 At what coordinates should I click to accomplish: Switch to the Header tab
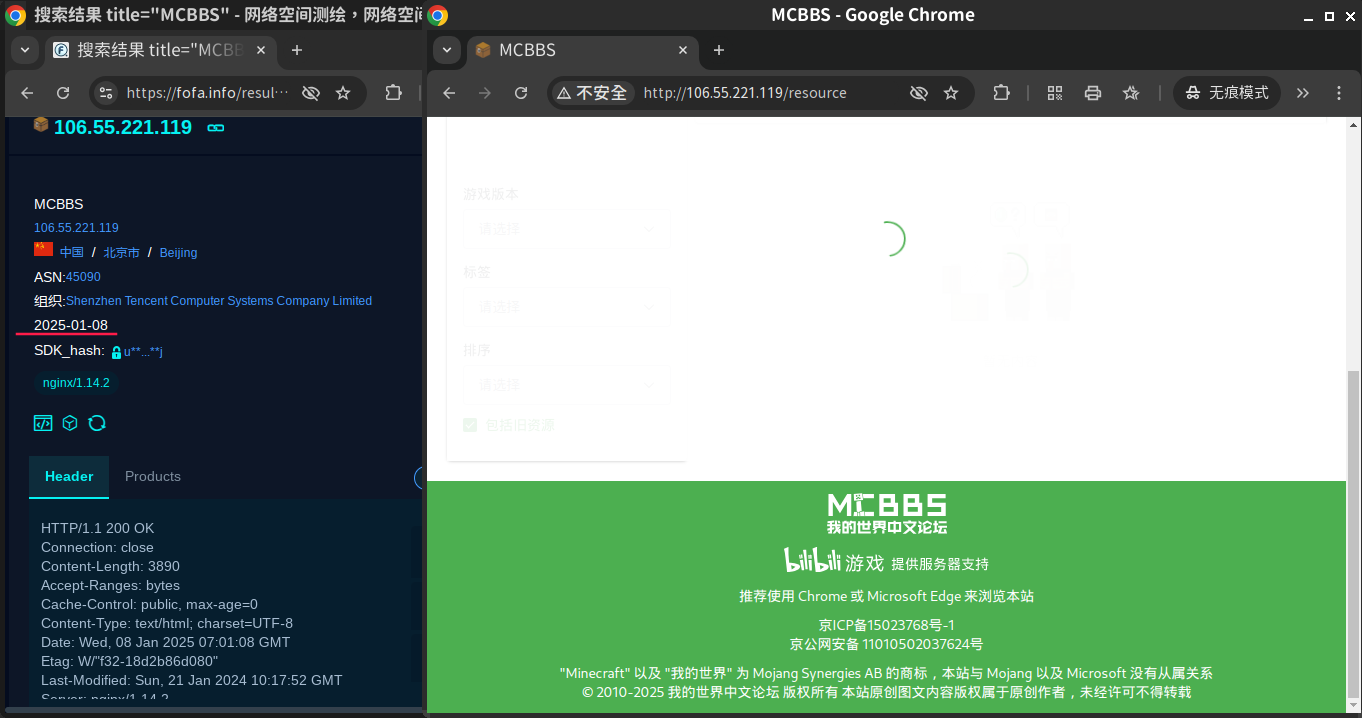pyautogui.click(x=69, y=477)
